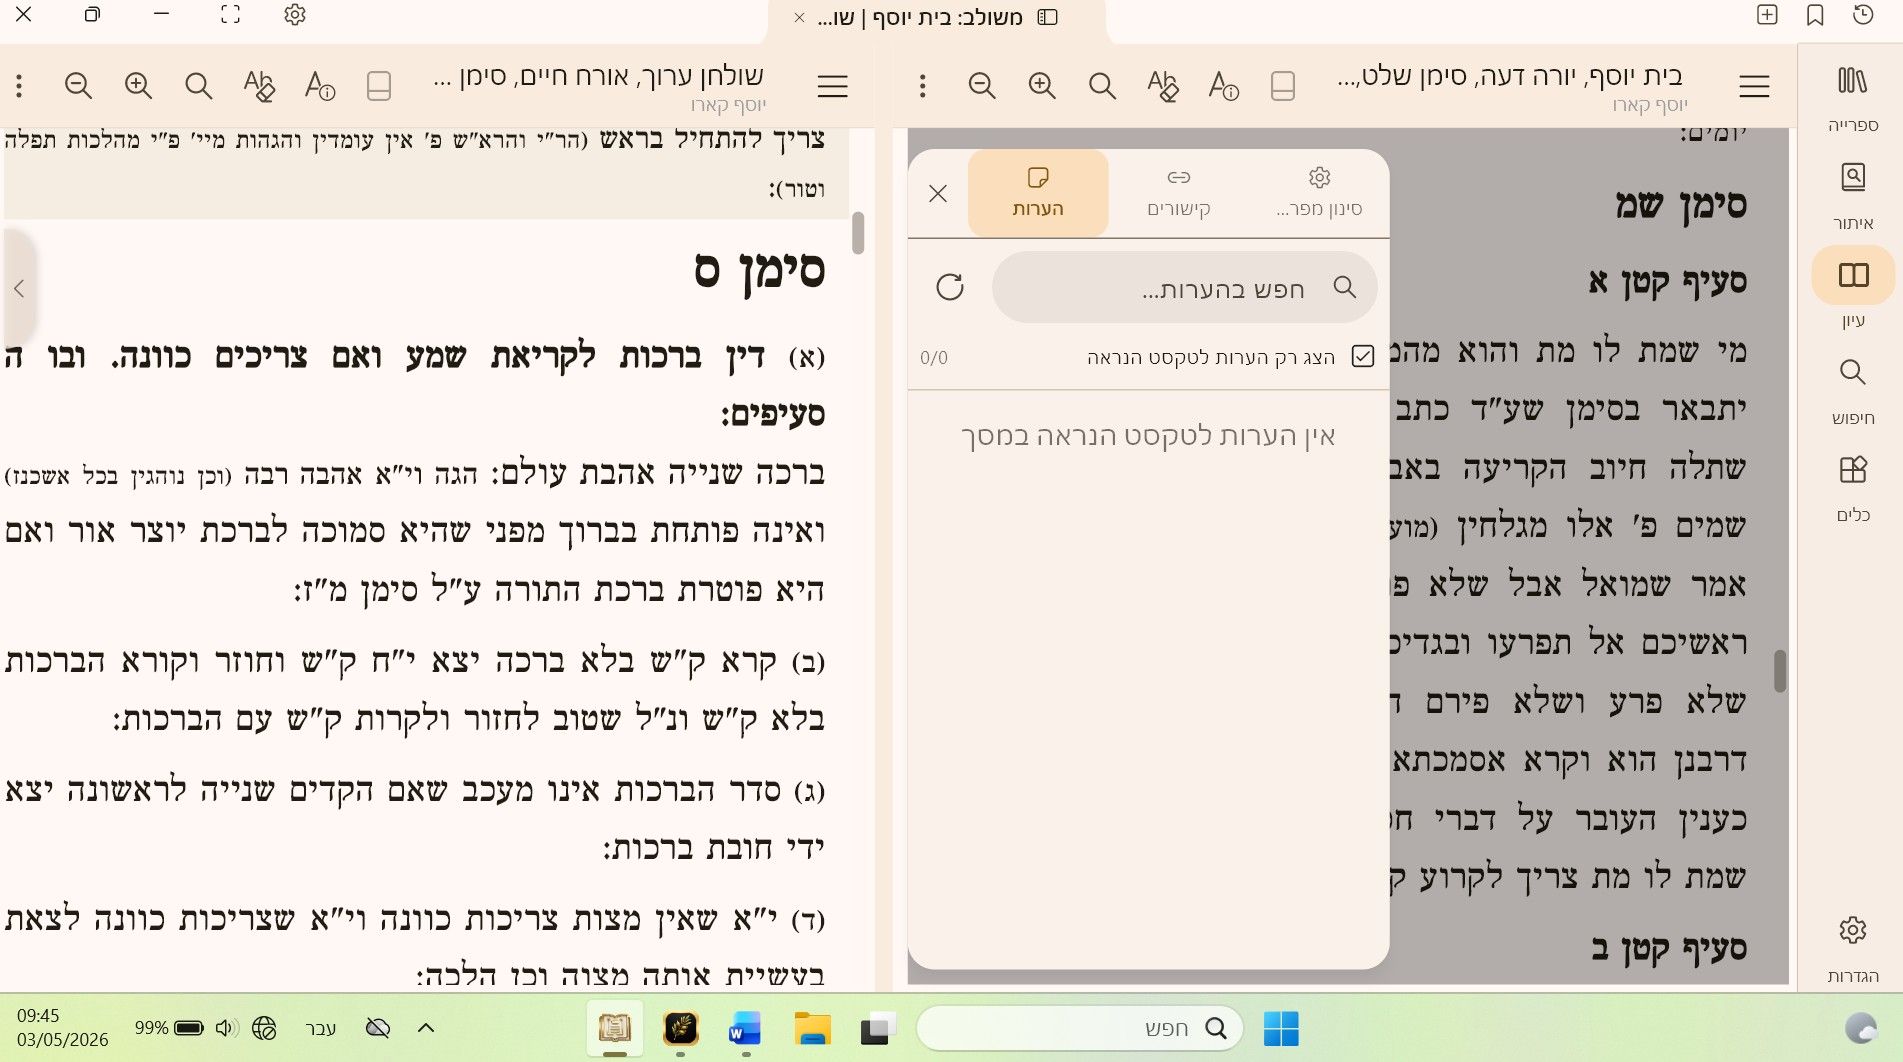Toggle full screen mode icon
1903x1062 pixels.
click(230, 15)
